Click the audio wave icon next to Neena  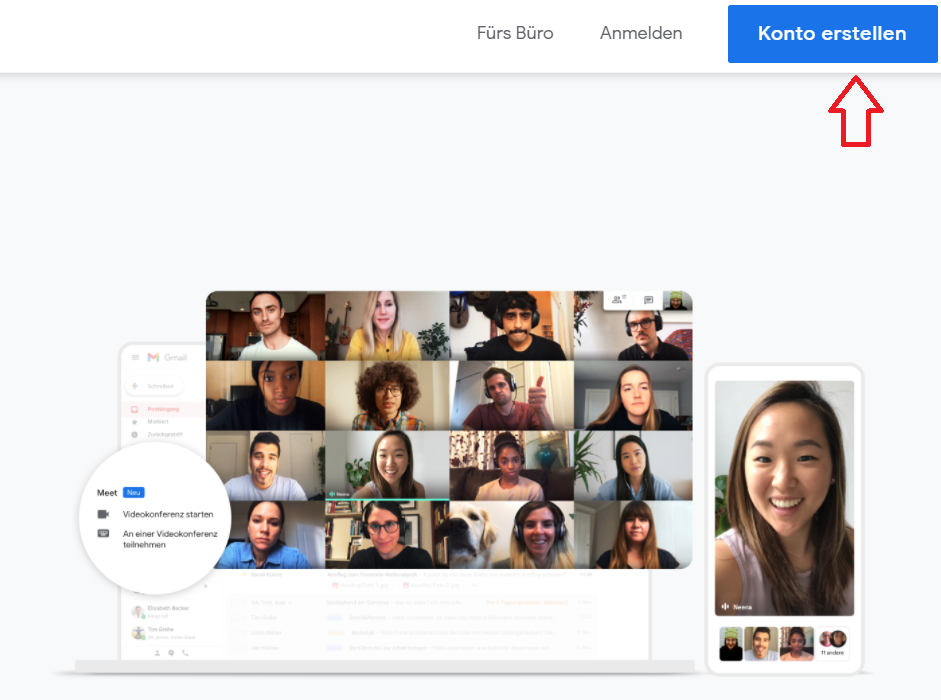[x=725, y=606]
